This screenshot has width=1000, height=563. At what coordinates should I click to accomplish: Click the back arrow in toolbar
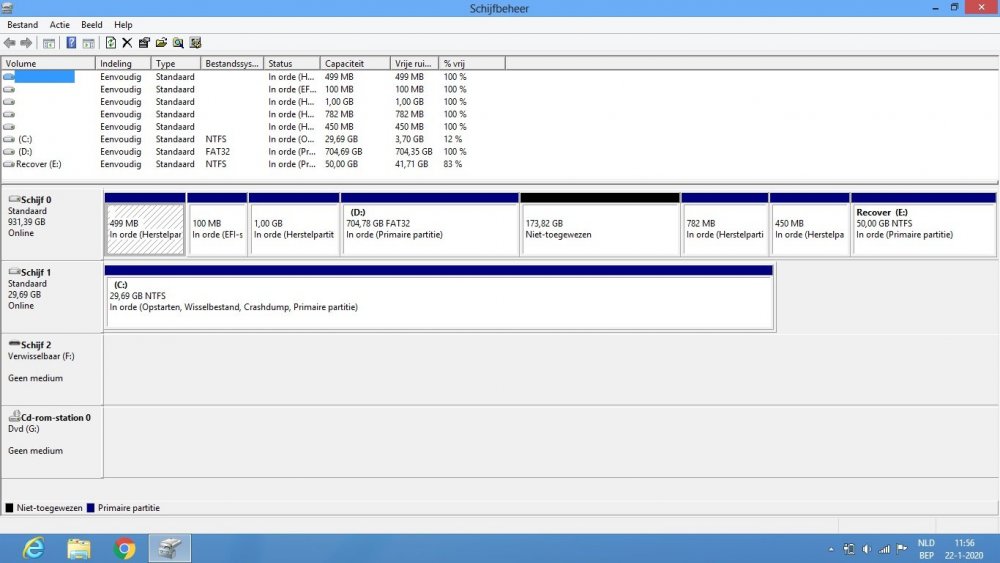click(x=10, y=43)
